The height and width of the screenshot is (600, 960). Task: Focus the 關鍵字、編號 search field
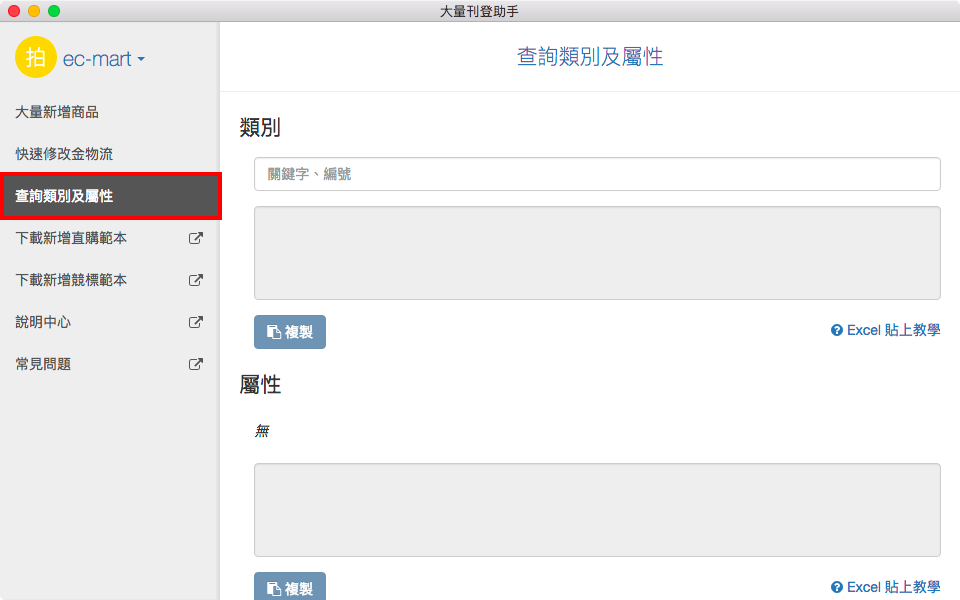point(597,174)
